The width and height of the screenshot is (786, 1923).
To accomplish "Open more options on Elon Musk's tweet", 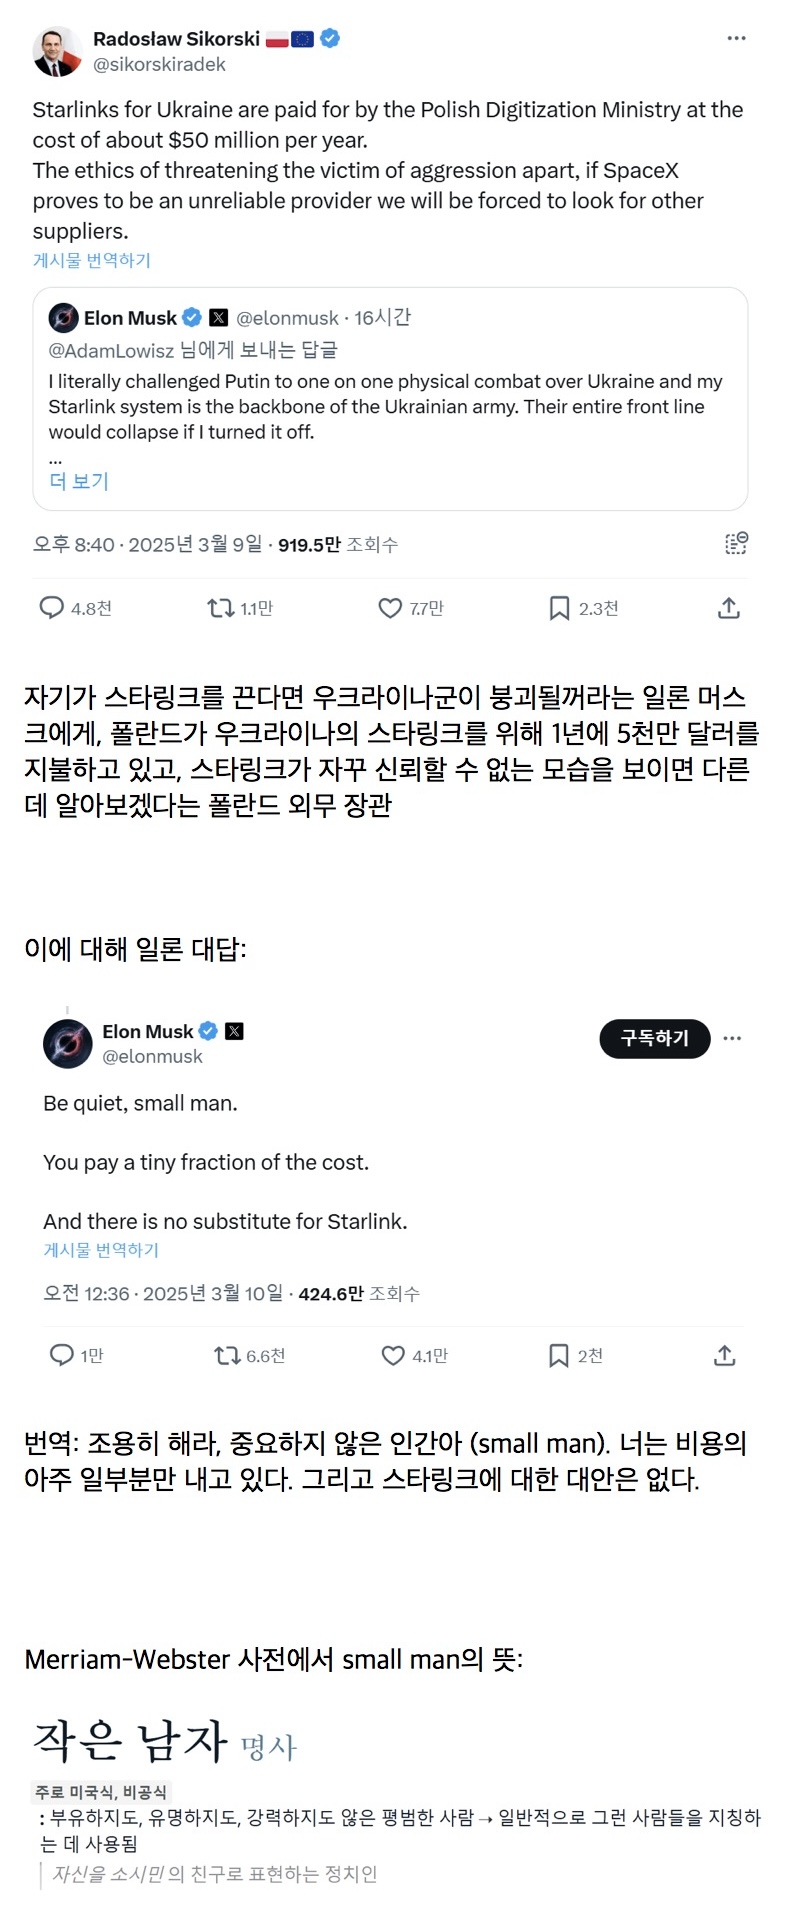I will point(732,1038).
